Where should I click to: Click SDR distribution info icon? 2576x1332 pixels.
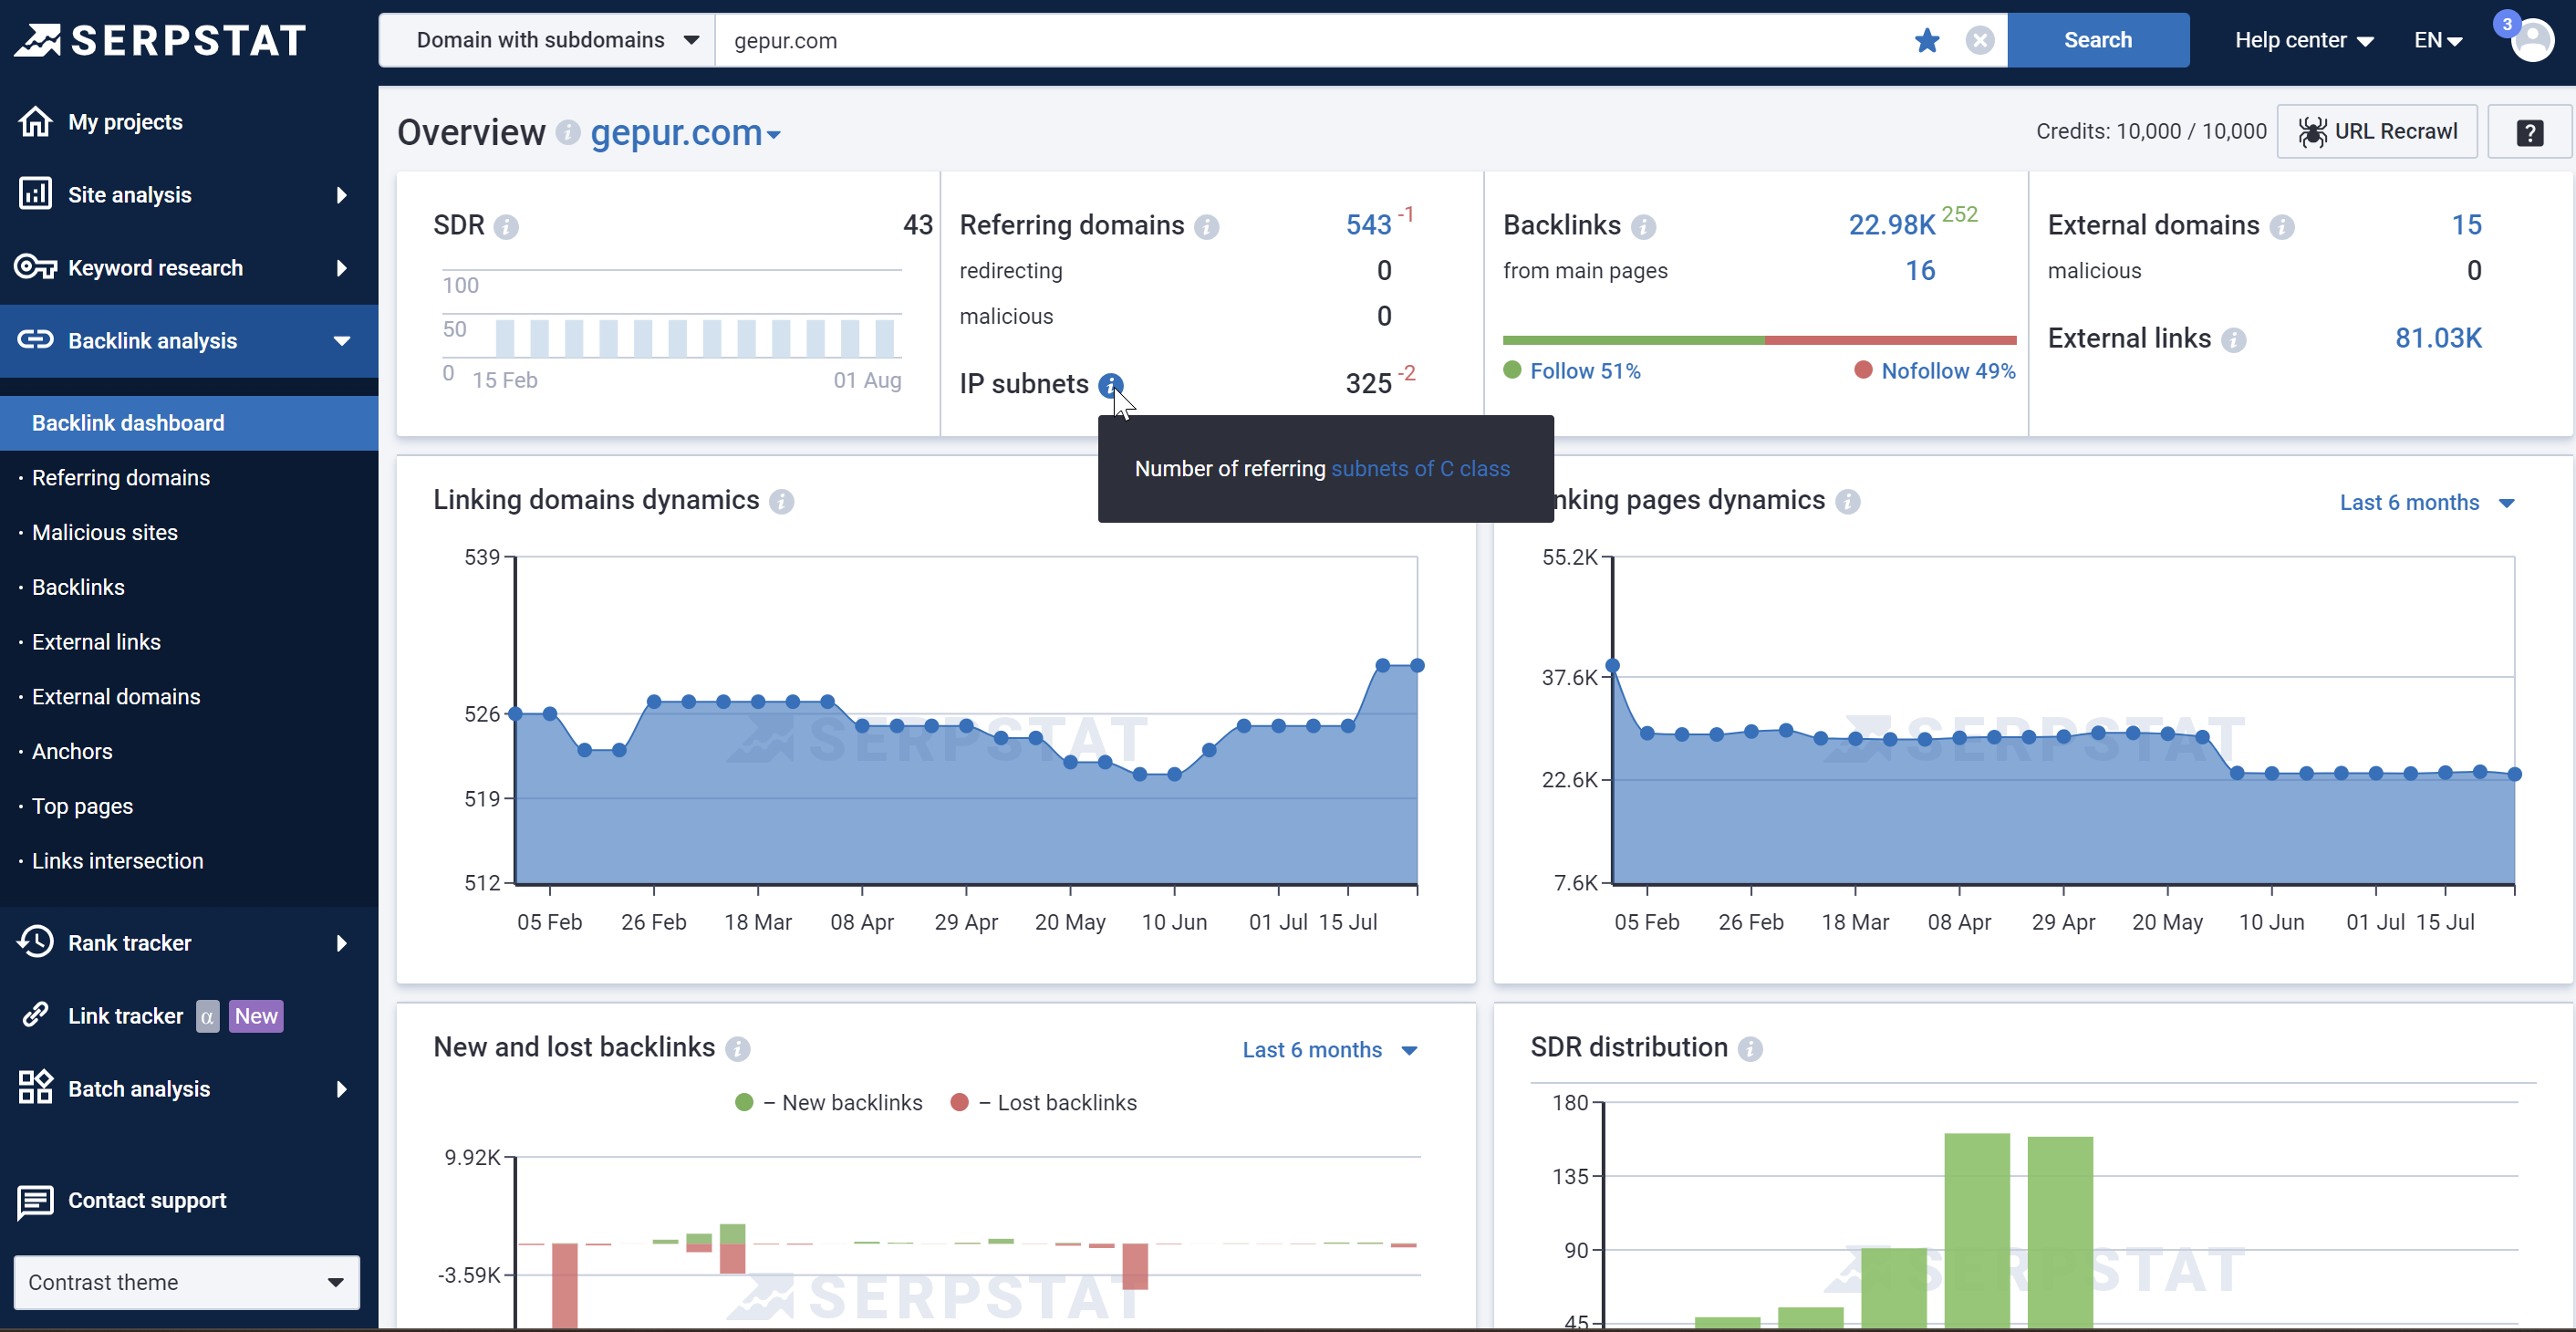click(1749, 1048)
